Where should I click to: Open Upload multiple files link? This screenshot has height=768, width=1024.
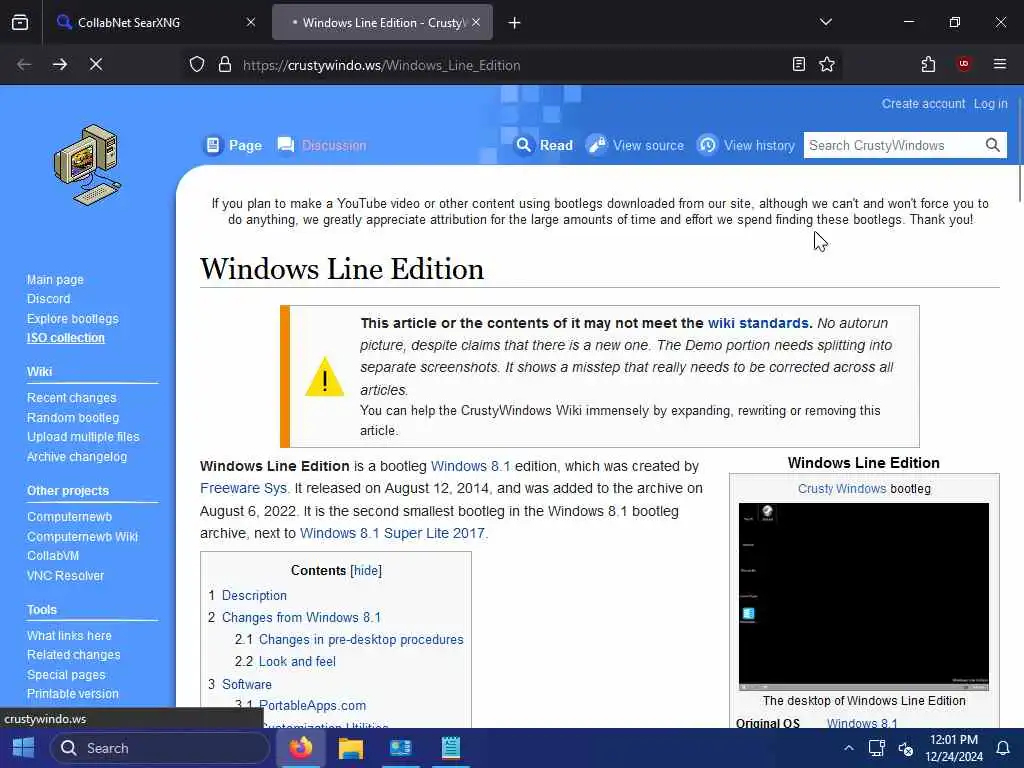pyautogui.click(x=83, y=437)
